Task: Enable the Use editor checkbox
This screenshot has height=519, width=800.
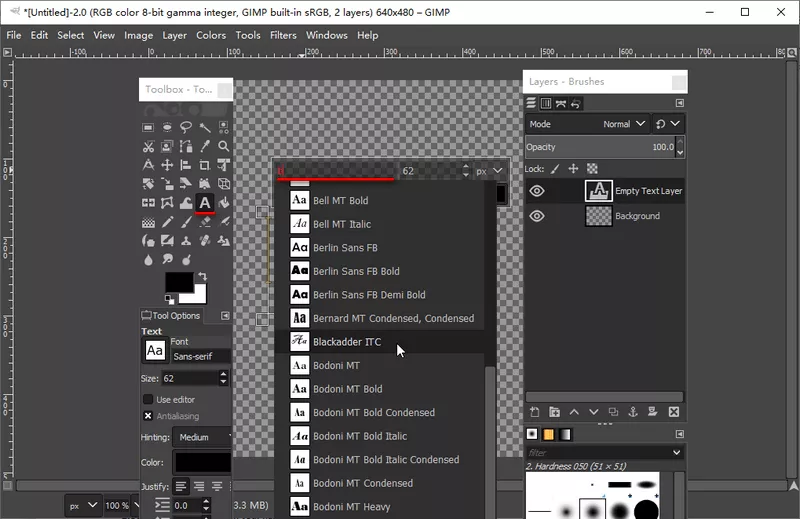Action: [x=148, y=399]
